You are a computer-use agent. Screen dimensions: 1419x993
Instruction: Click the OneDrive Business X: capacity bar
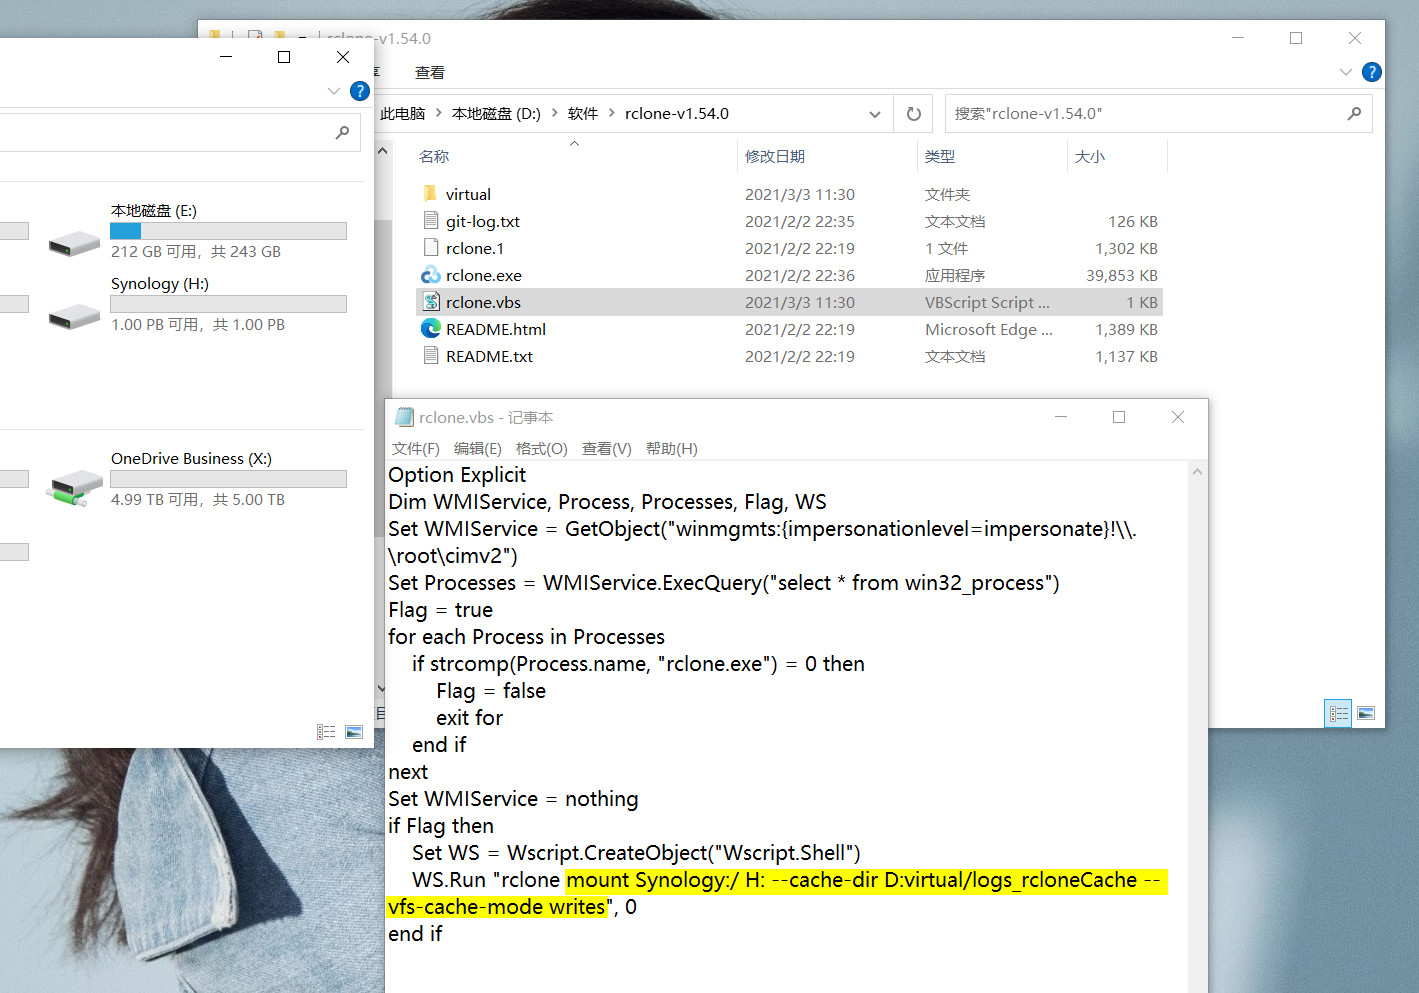tap(229, 479)
